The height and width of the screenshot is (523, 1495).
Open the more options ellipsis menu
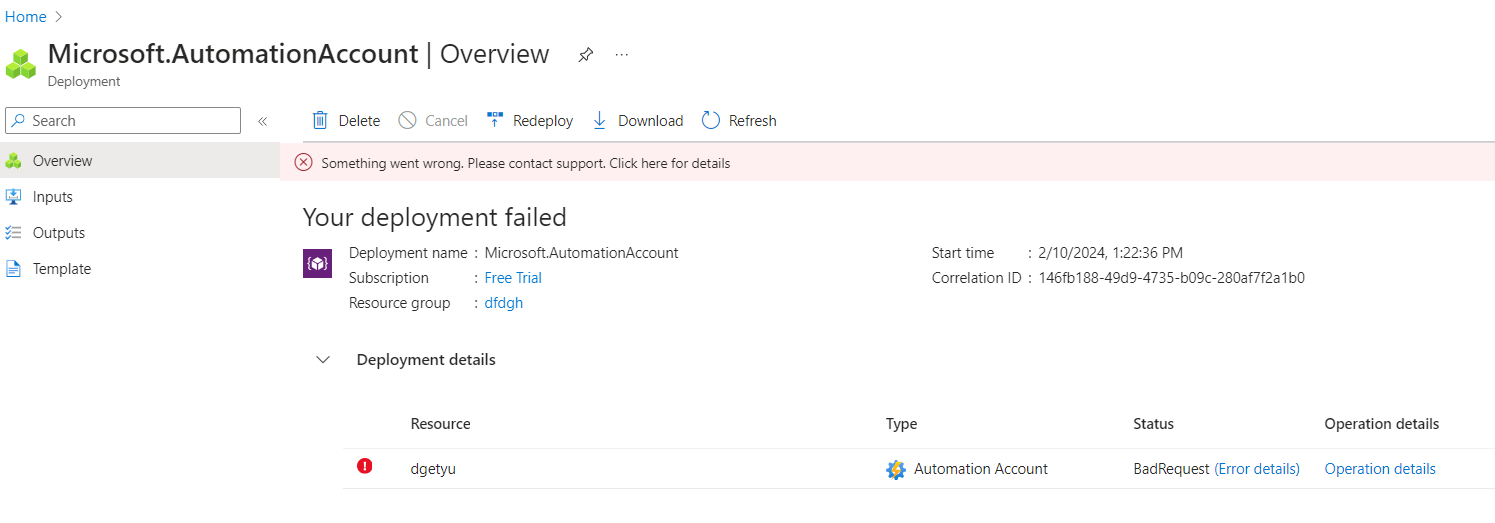pos(622,55)
